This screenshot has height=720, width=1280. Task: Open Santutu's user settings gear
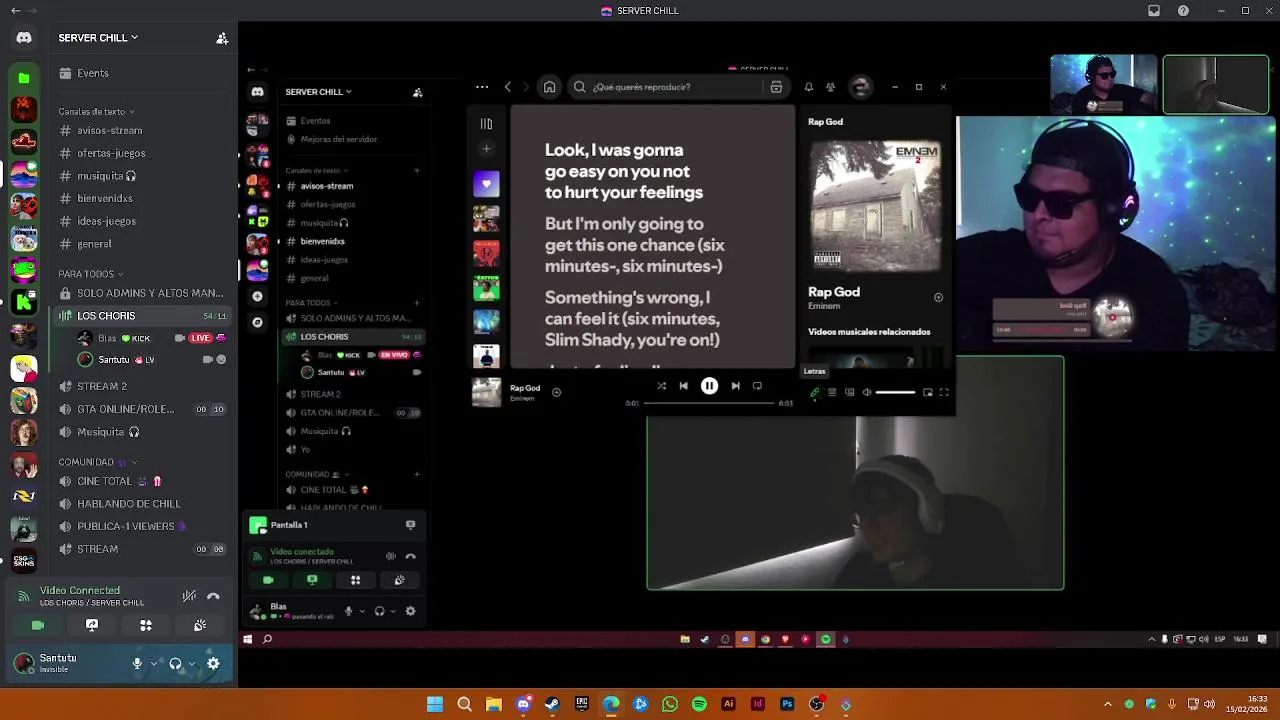pyautogui.click(x=213, y=663)
